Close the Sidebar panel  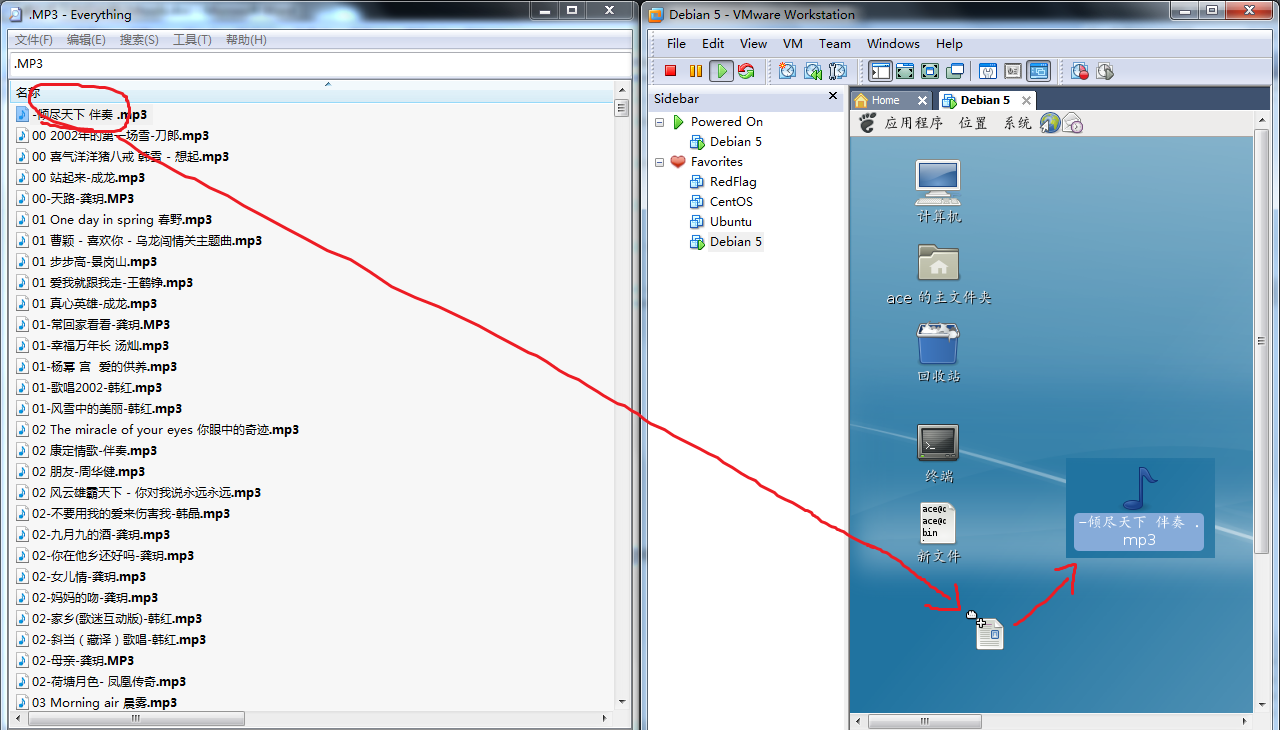click(x=833, y=98)
